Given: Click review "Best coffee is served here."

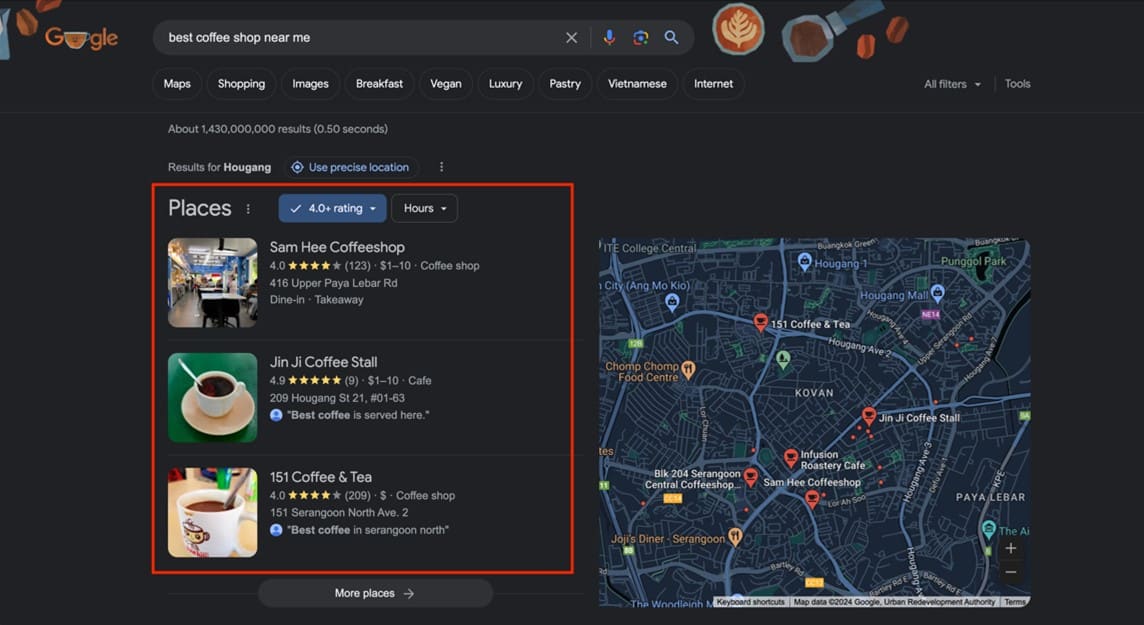Looking at the screenshot, I should click(358, 415).
